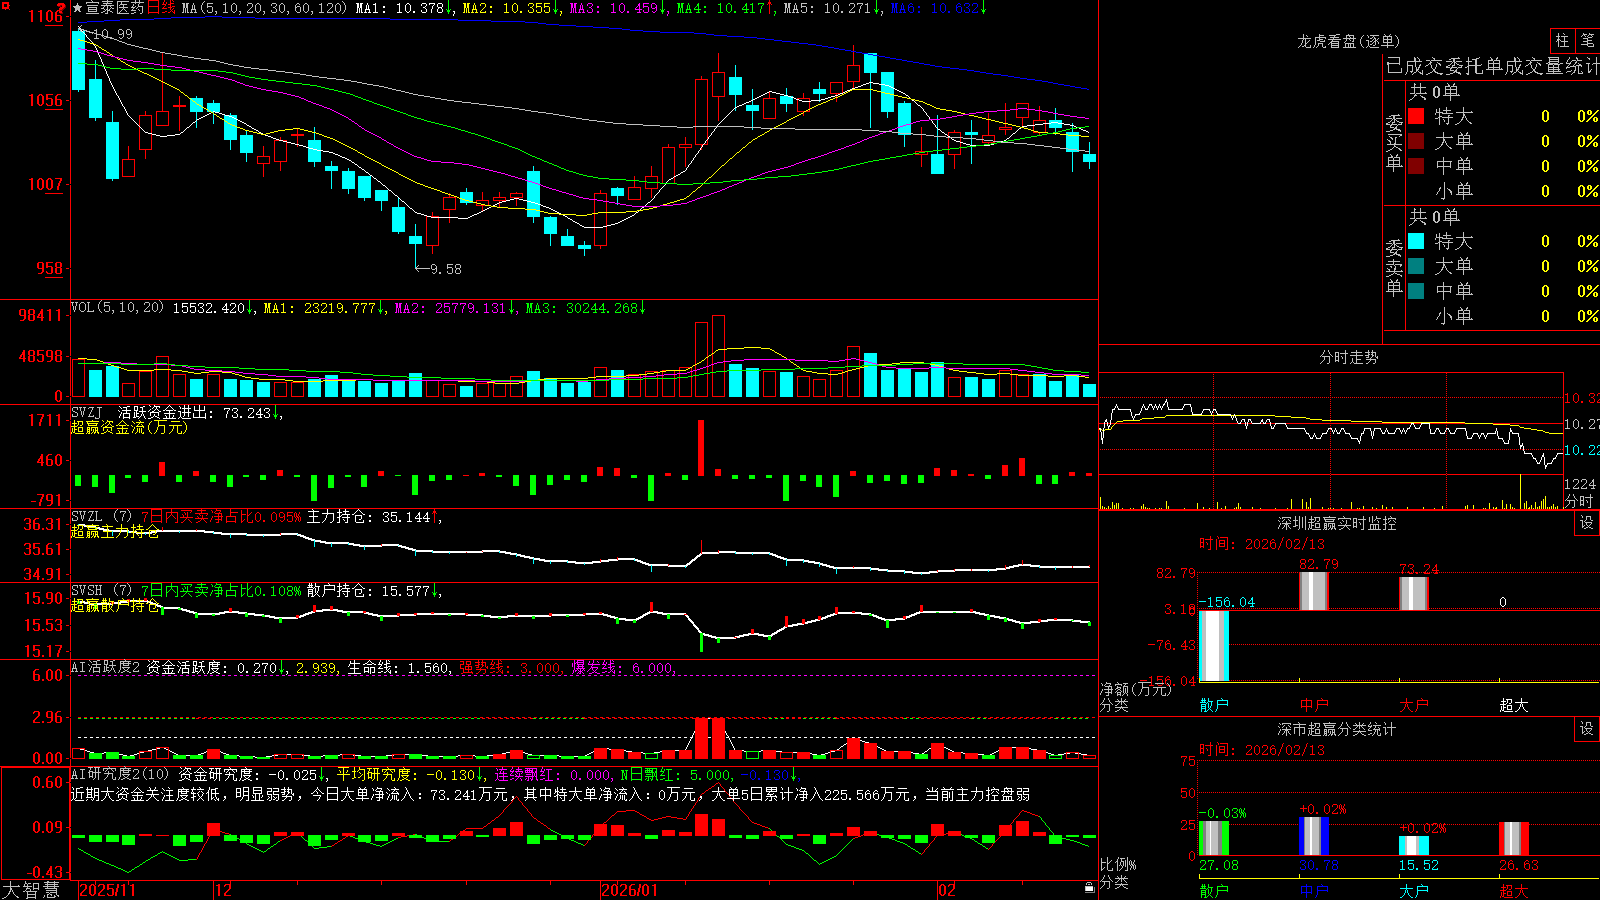Switch 龙虎看盘 to 柱 bar view
Screen dimensions: 1600x900
(1562, 40)
